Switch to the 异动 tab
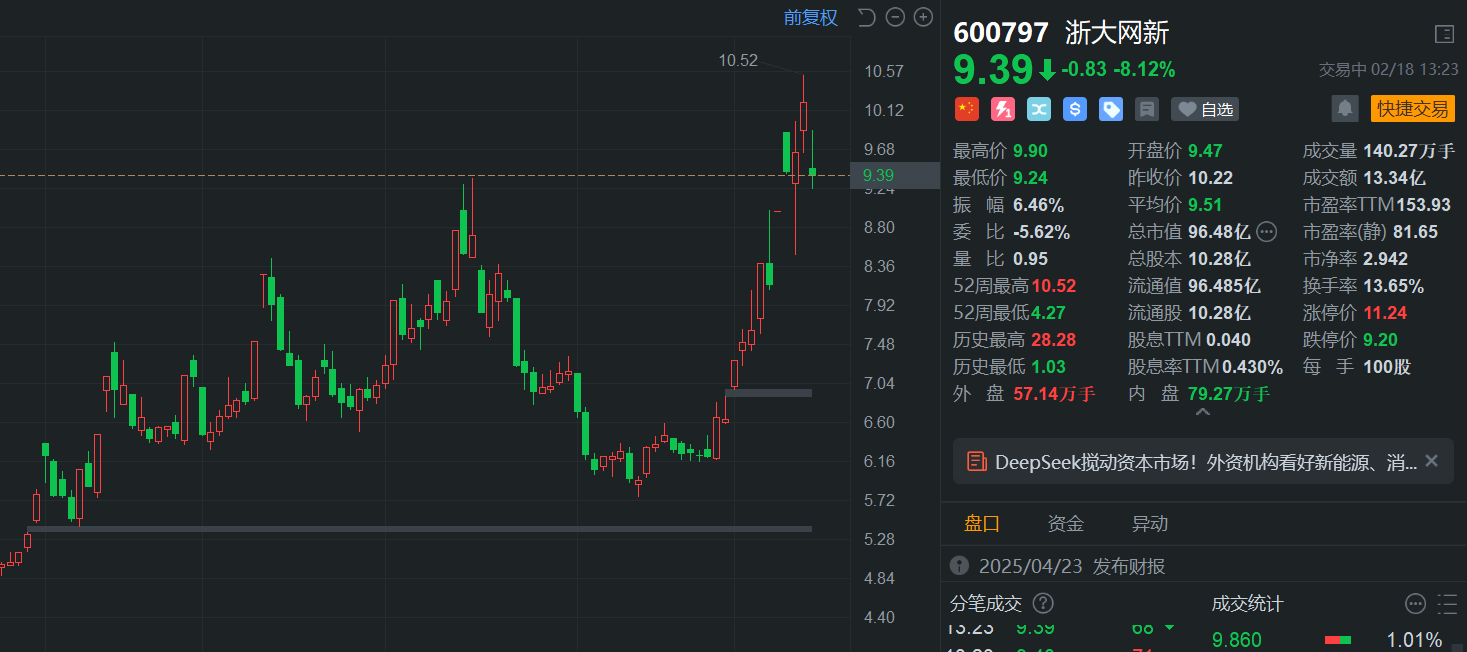 click(1149, 523)
